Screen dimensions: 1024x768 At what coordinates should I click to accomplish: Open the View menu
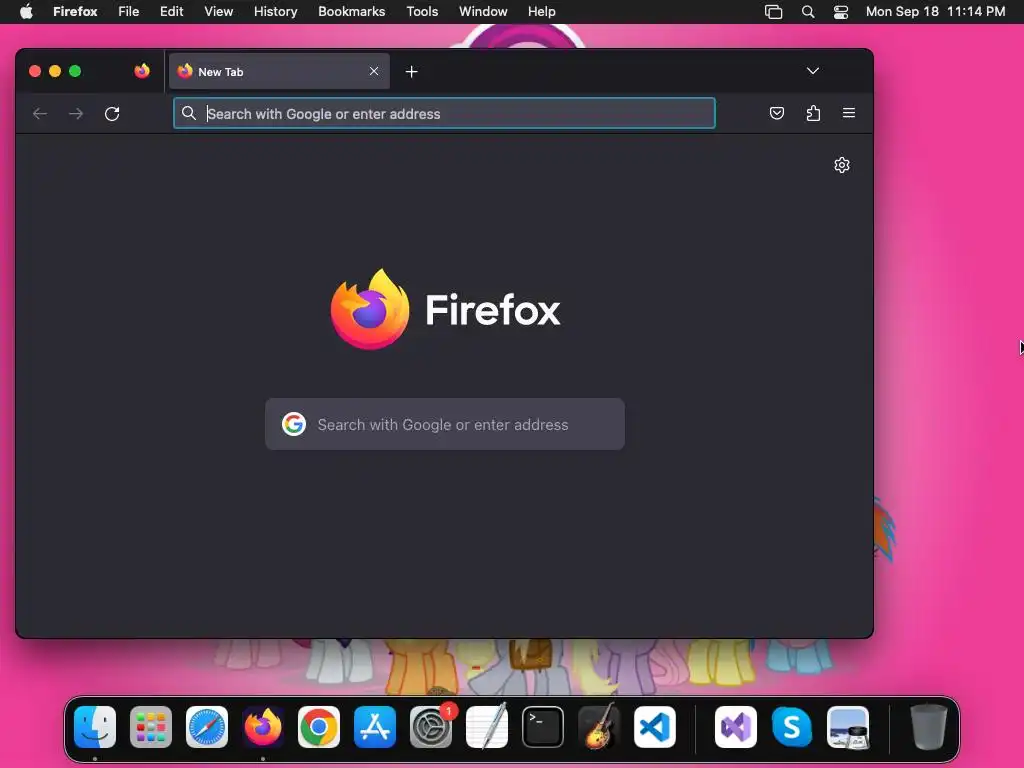pyautogui.click(x=219, y=11)
